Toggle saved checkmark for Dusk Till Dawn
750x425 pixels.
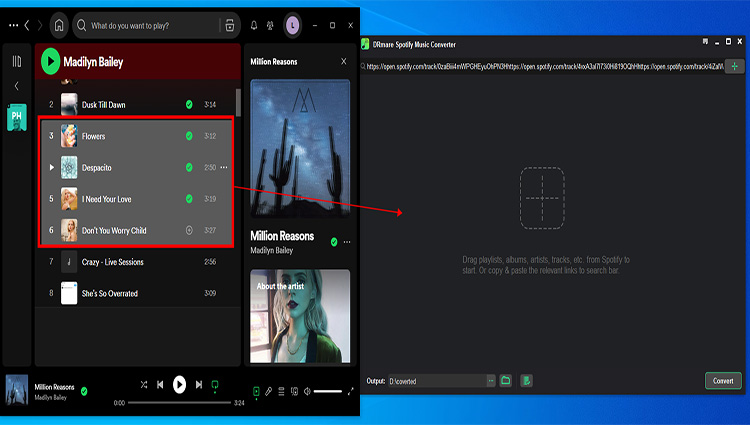[189, 104]
